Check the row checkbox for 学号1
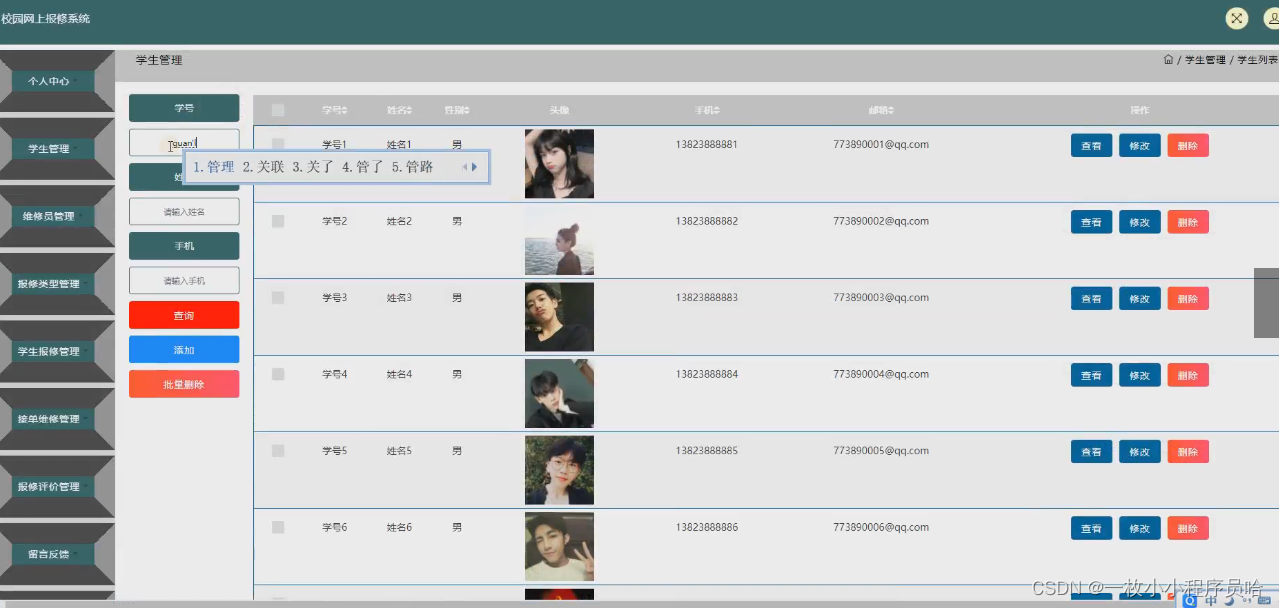 [x=278, y=144]
